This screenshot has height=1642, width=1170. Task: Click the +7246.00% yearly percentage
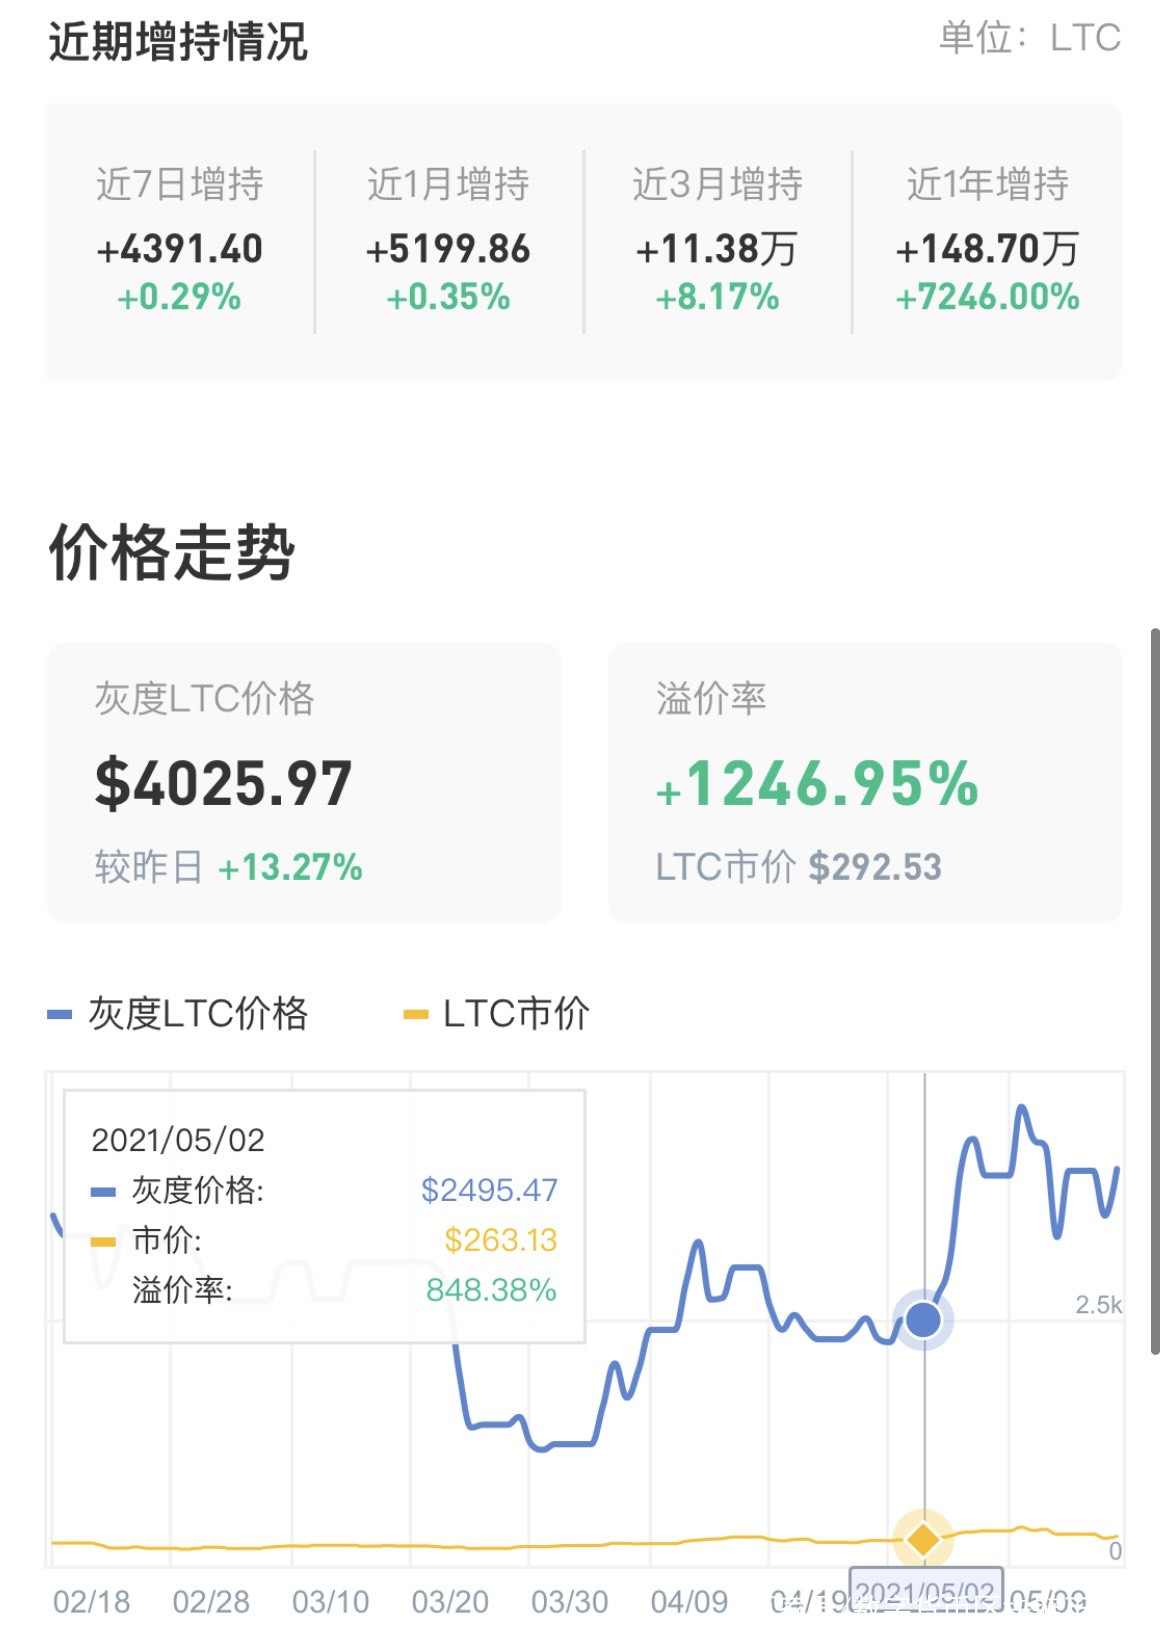click(987, 297)
